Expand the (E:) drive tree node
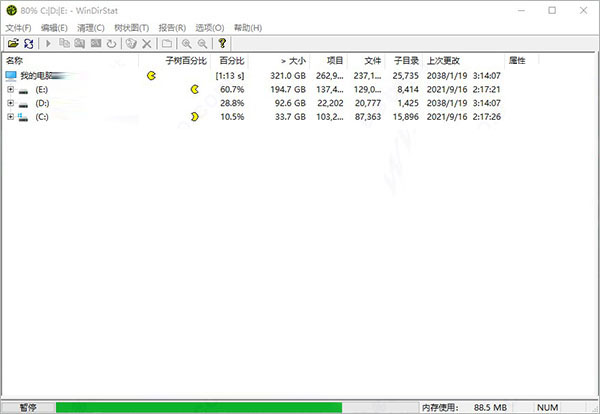Screen dimensions: 600x414 tap(10, 90)
